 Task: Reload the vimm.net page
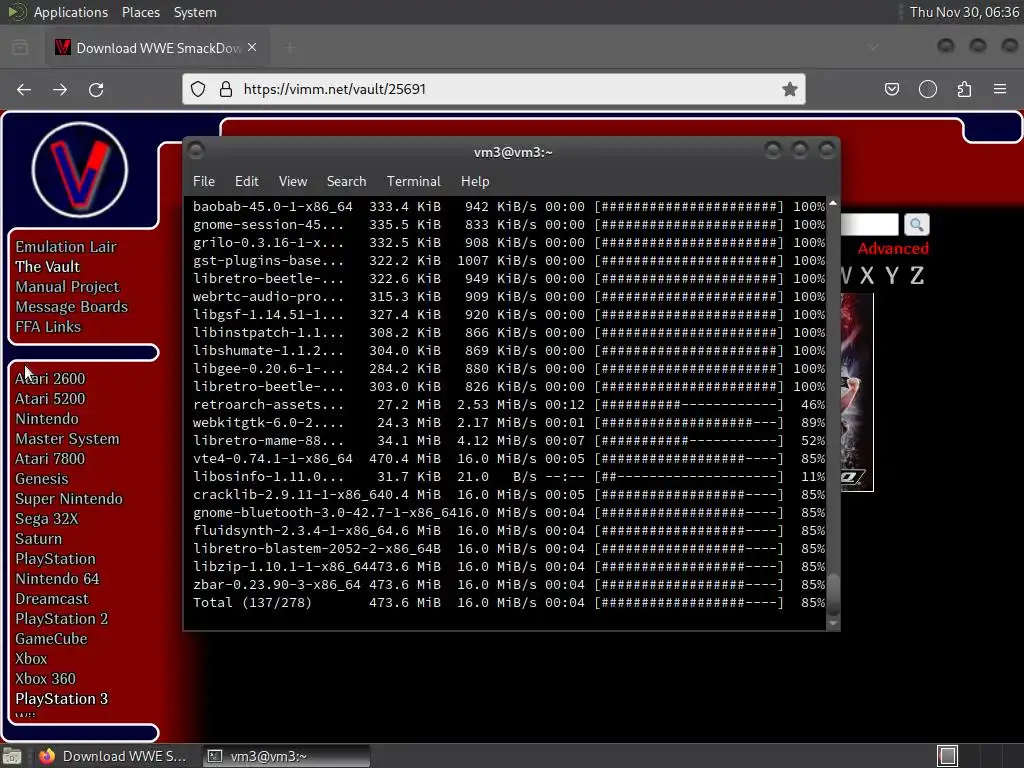96,89
